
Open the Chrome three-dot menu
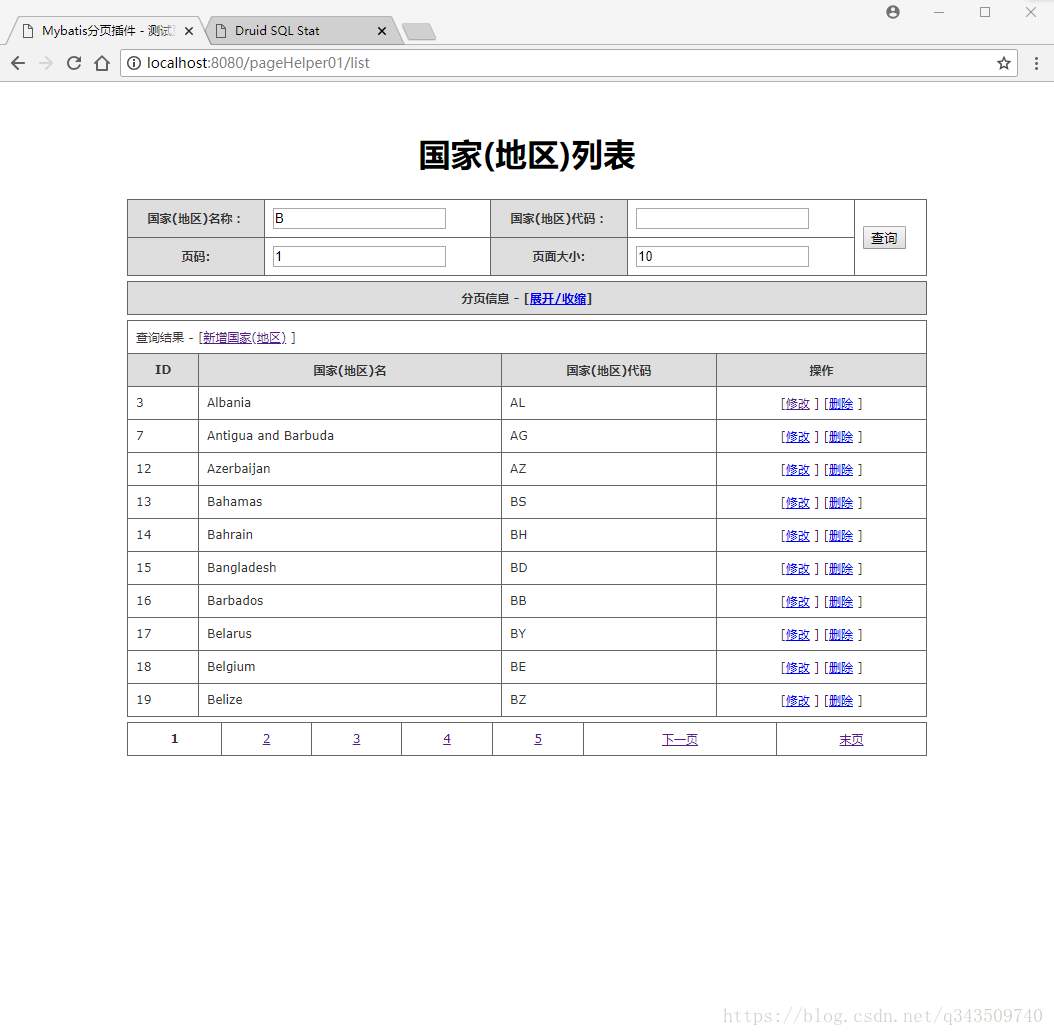pyautogui.click(x=1036, y=63)
